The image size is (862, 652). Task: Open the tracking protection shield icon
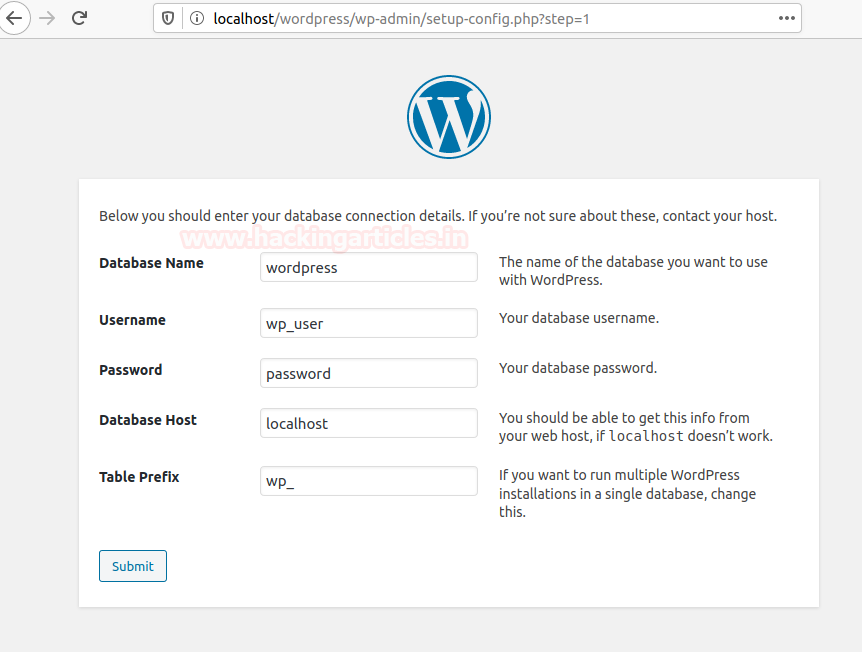pyautogui.click(x=168, y=19)
